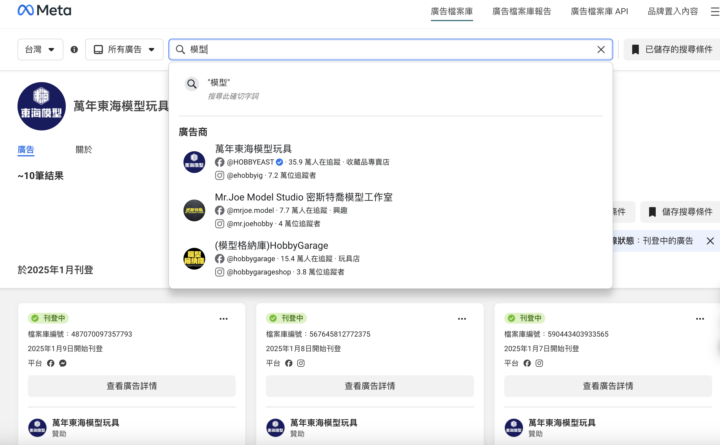Open 廣告檔案庫 API tab
Viewport: 720px width, 445px height.
click(x=599, y=11)
